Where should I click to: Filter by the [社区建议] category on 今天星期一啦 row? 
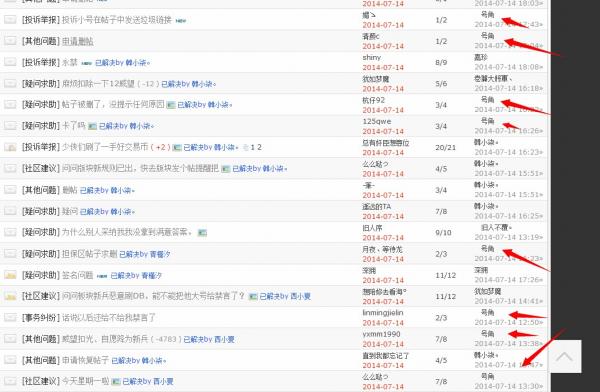point(41,381)
